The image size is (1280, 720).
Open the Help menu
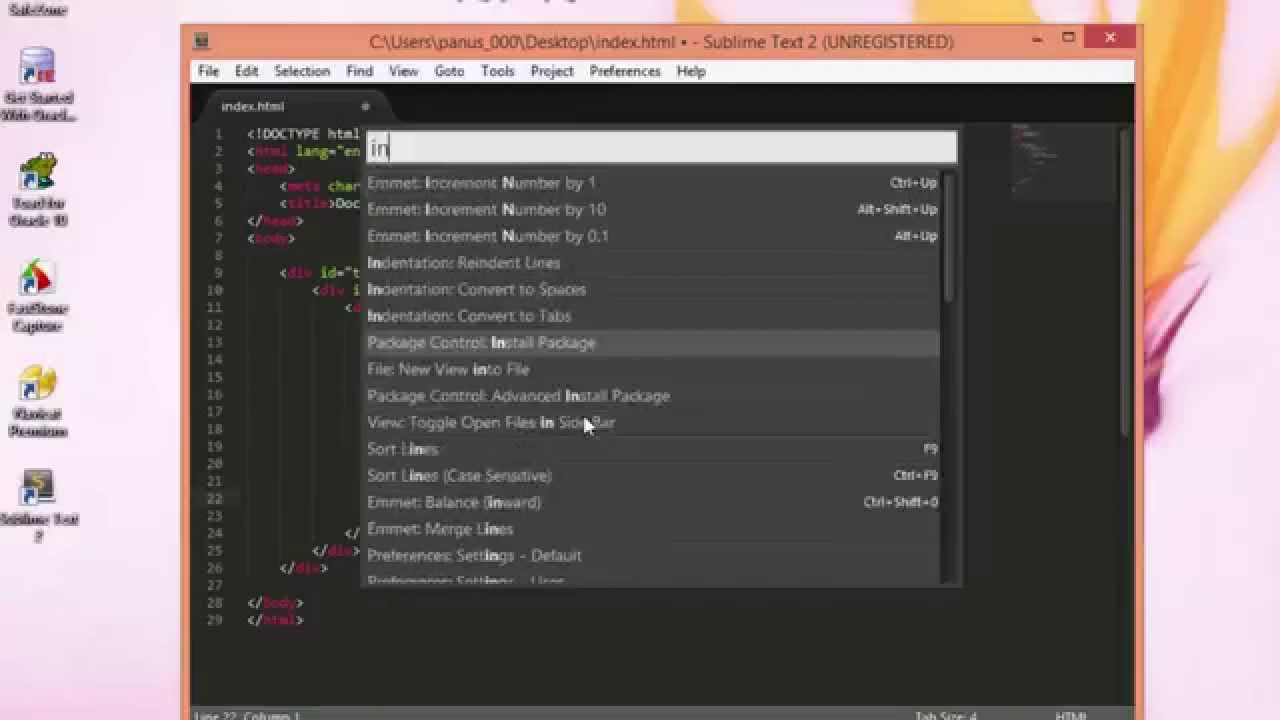691,71
